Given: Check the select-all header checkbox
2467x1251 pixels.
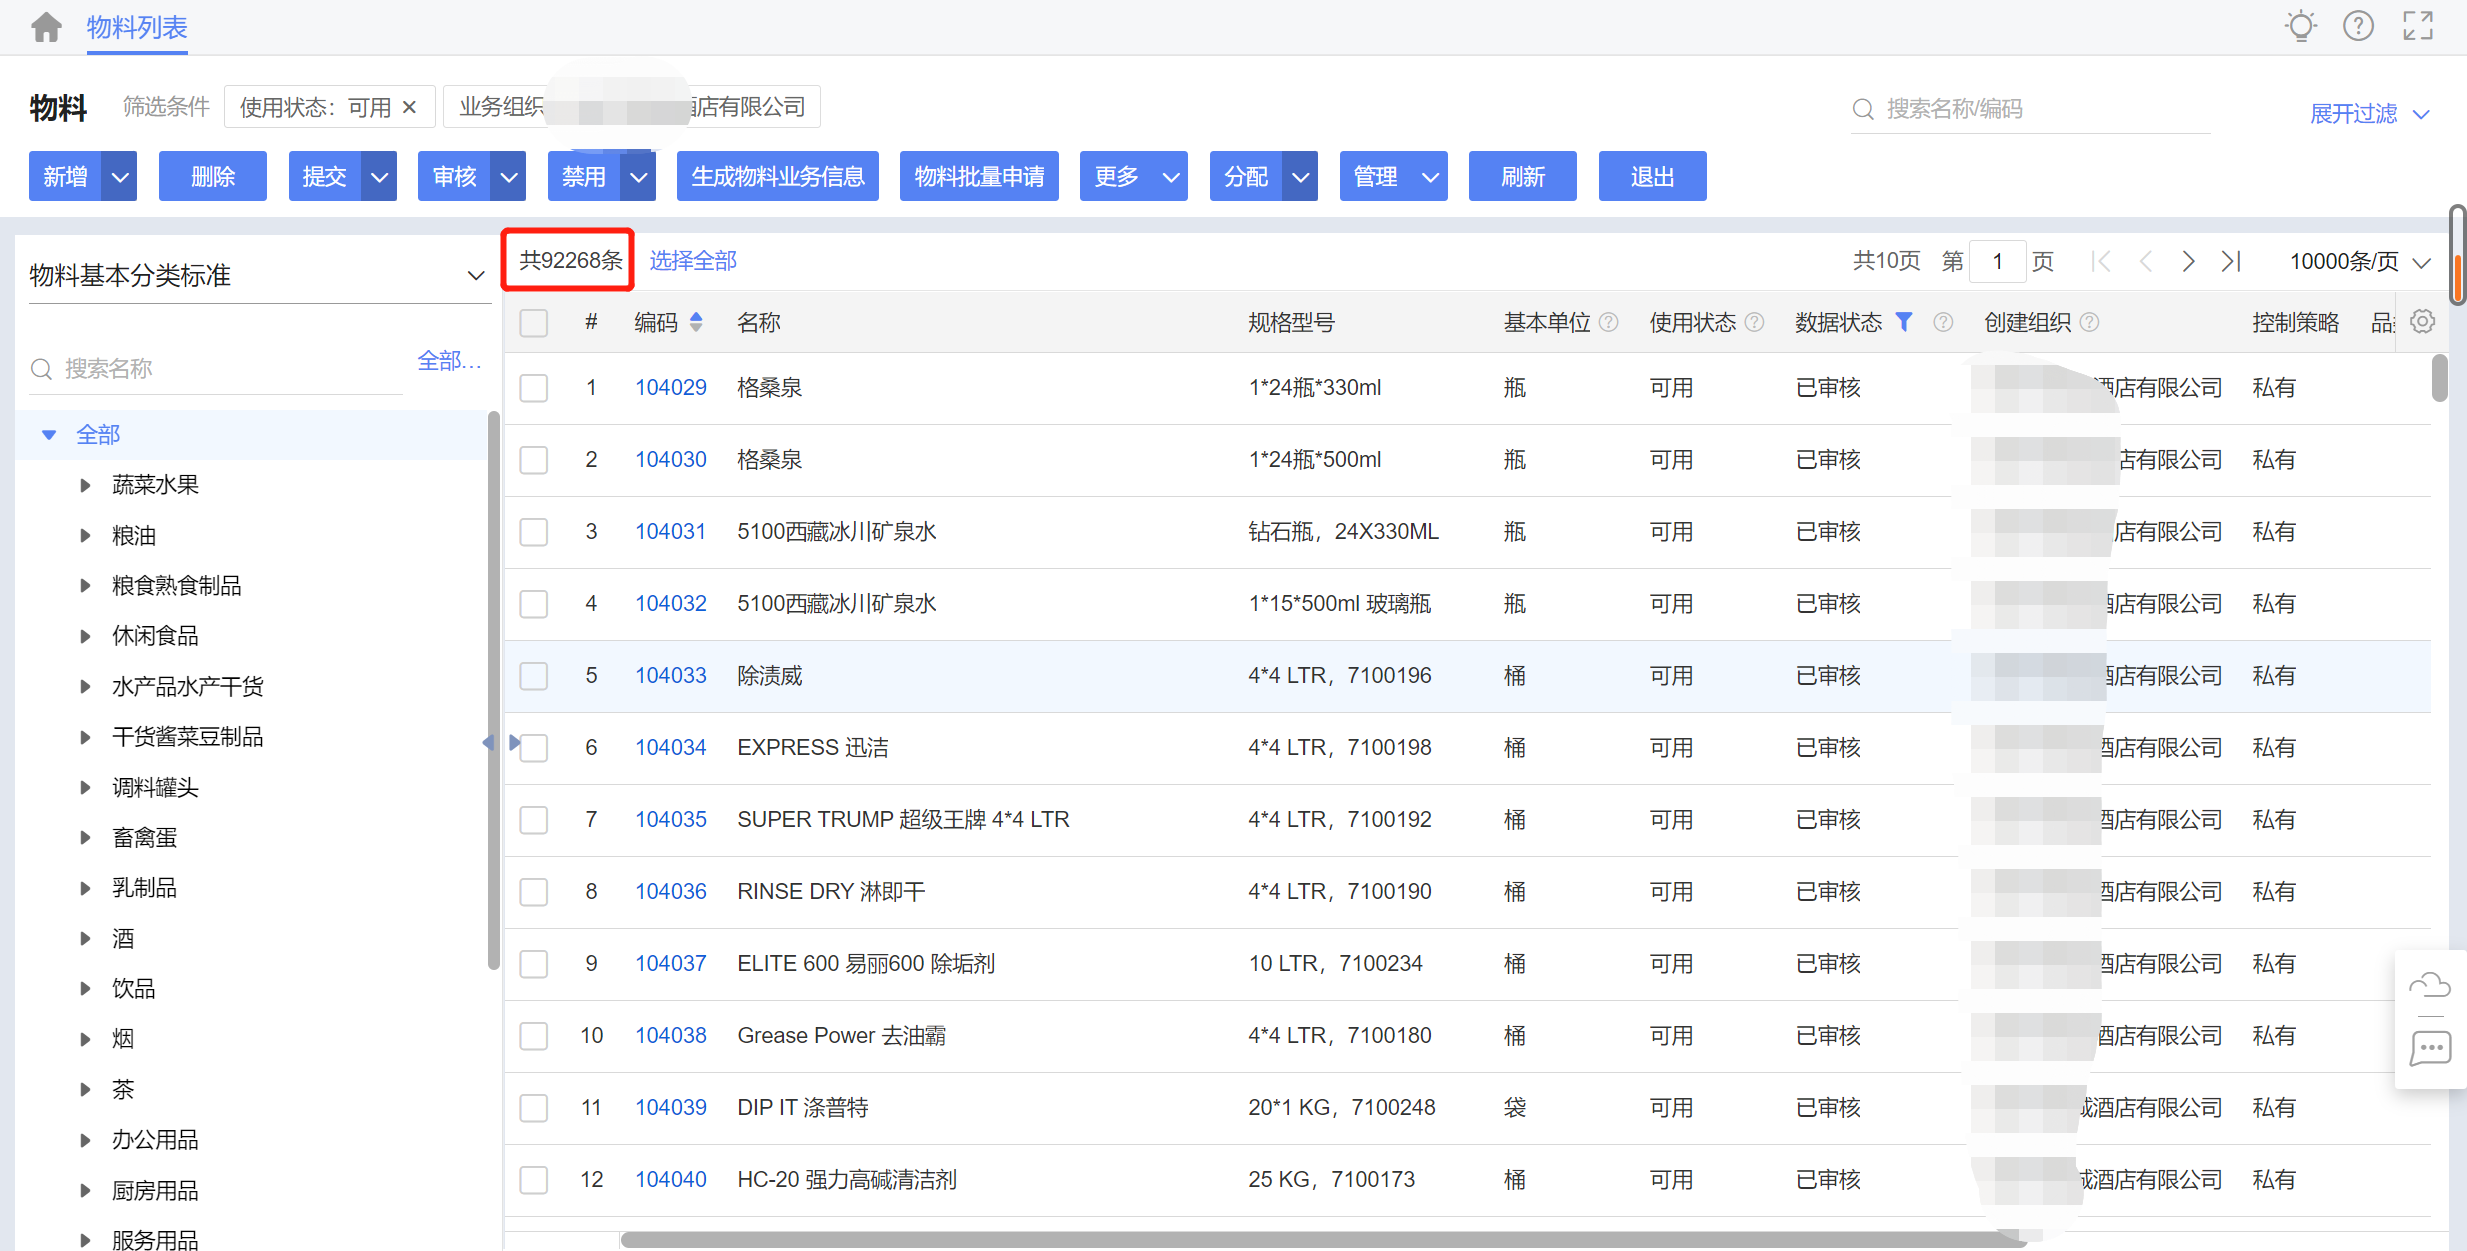Looking at the screenshot, I should pyautogui.click(x=534, y=323).
